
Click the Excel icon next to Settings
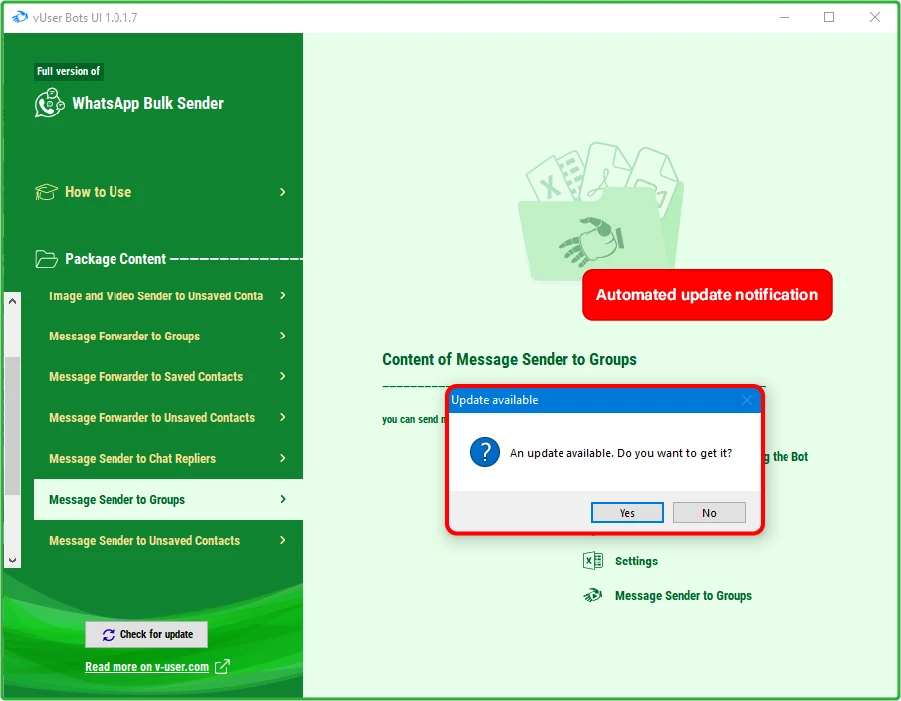coord(592,560)
